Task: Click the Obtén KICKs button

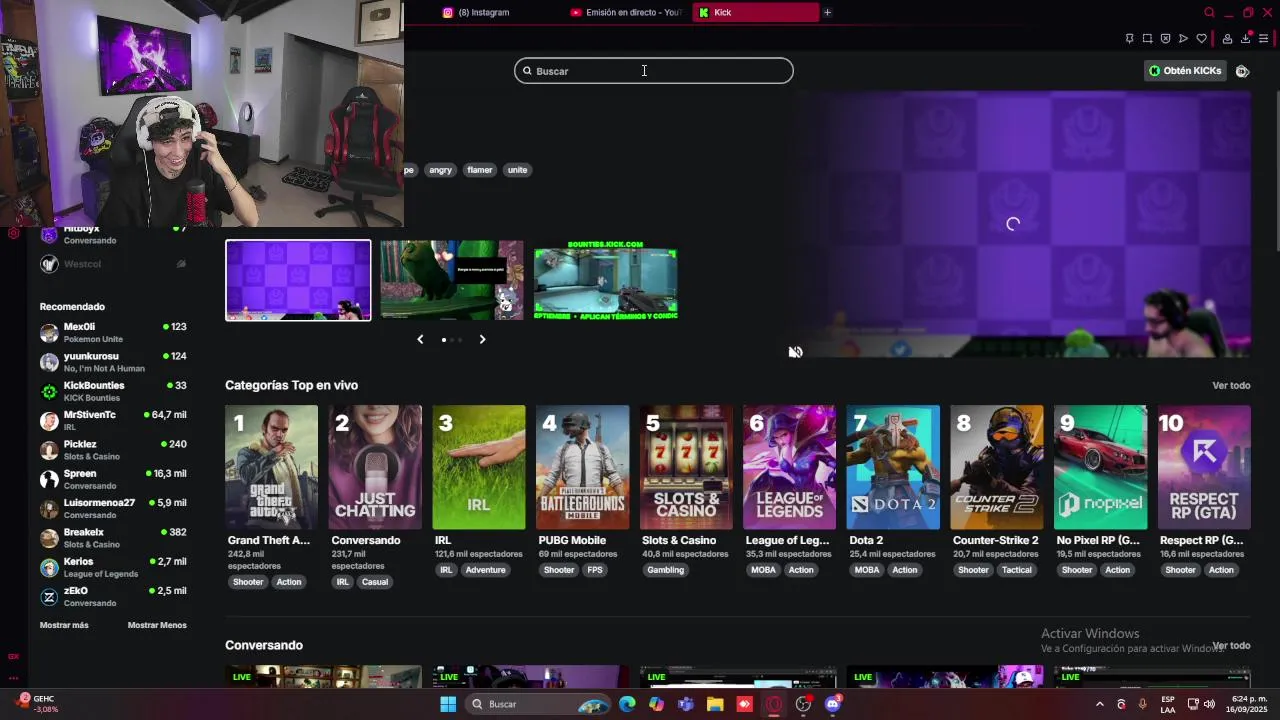Action: click(1185, 71)
